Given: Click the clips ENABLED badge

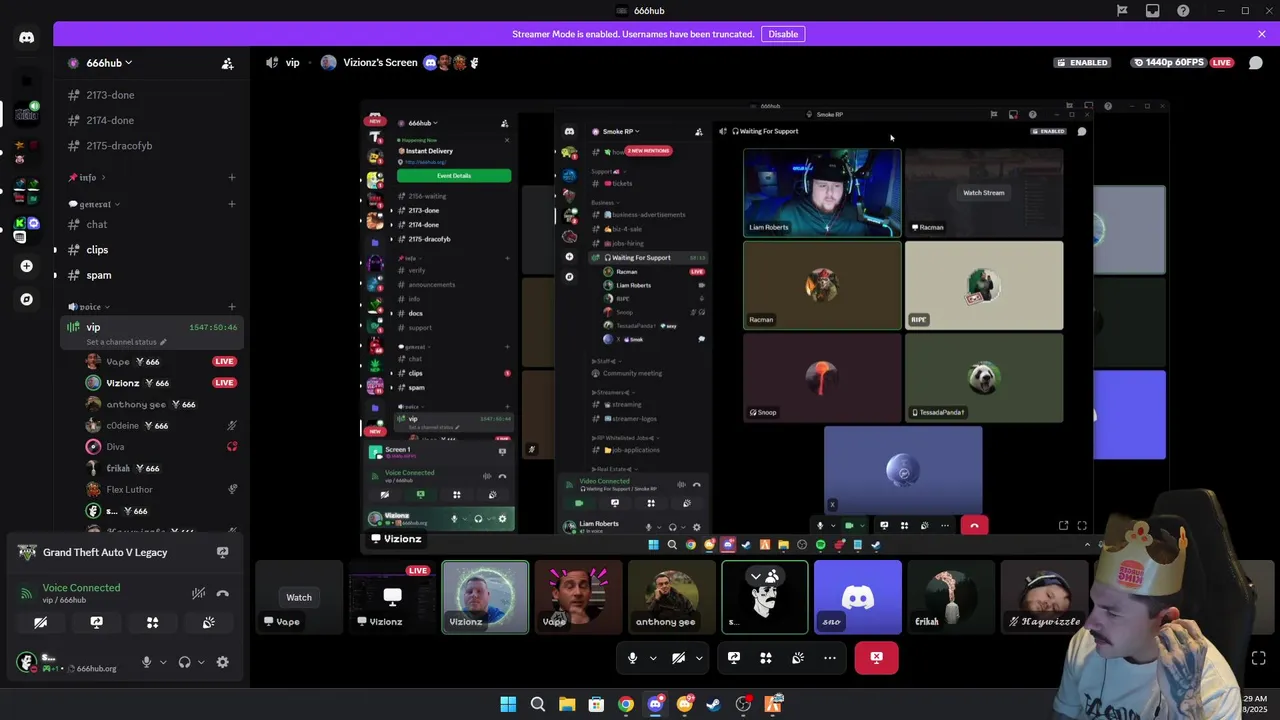Looking at the screenshot, I should click(1083, 62).
